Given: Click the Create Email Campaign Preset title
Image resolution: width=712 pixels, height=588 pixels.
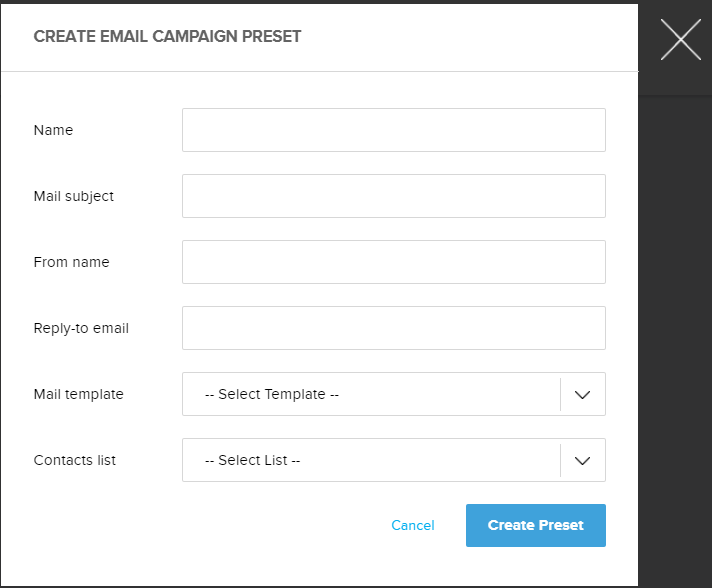Looking at the screenshot, I should (x=167, y=37).
